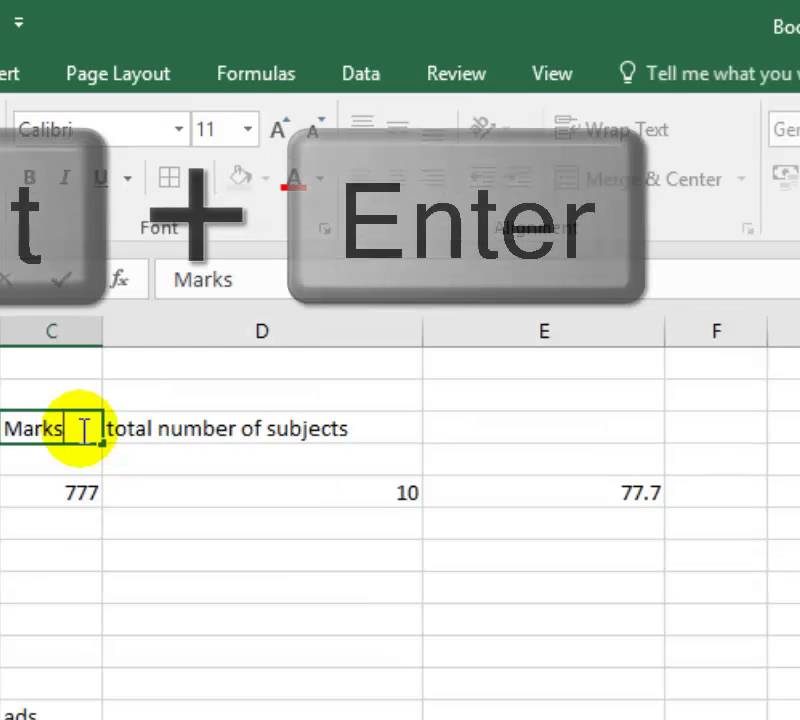Open the number format combo box
This screenshot has width=800, height=720.
[784, 129]
